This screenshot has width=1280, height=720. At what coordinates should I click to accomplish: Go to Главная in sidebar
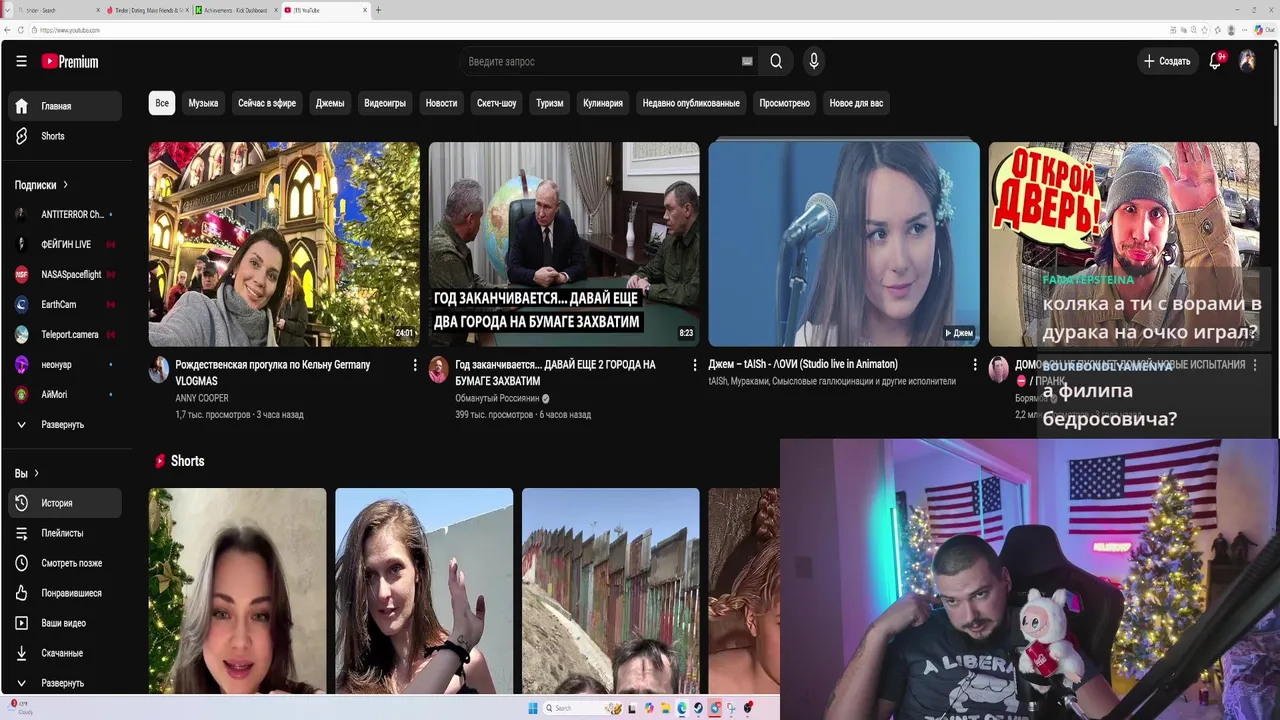click(65, 106)
